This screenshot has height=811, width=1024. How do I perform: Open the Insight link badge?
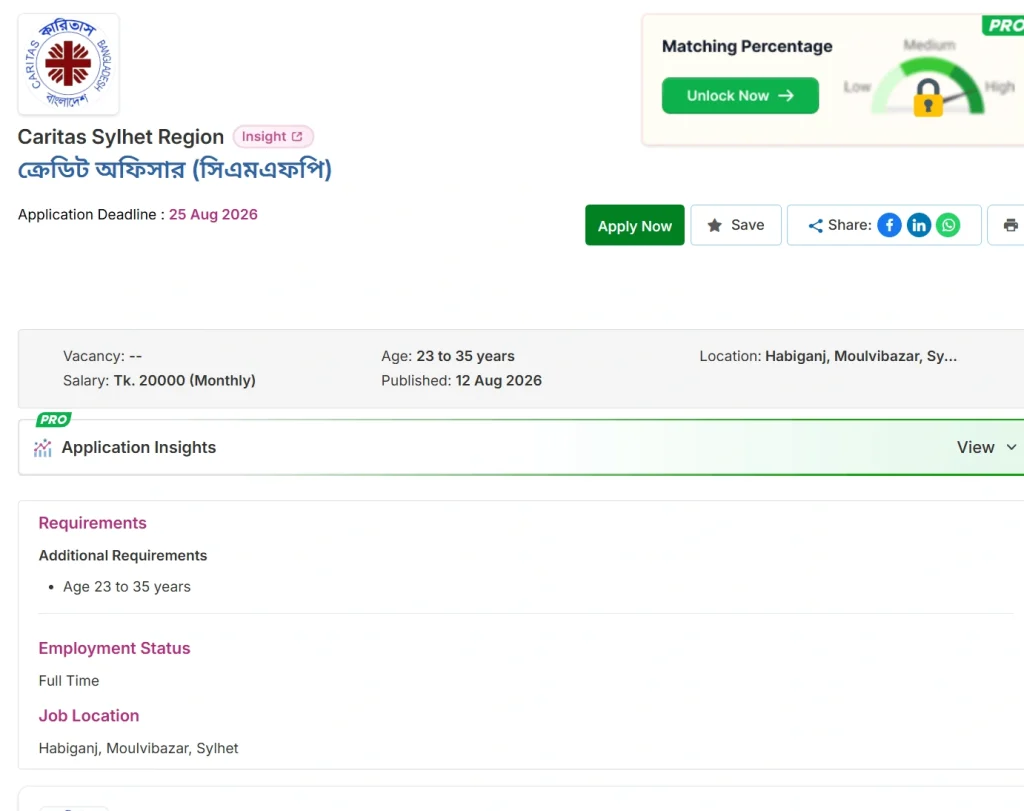pyautogui.click(x=273, y=136)
